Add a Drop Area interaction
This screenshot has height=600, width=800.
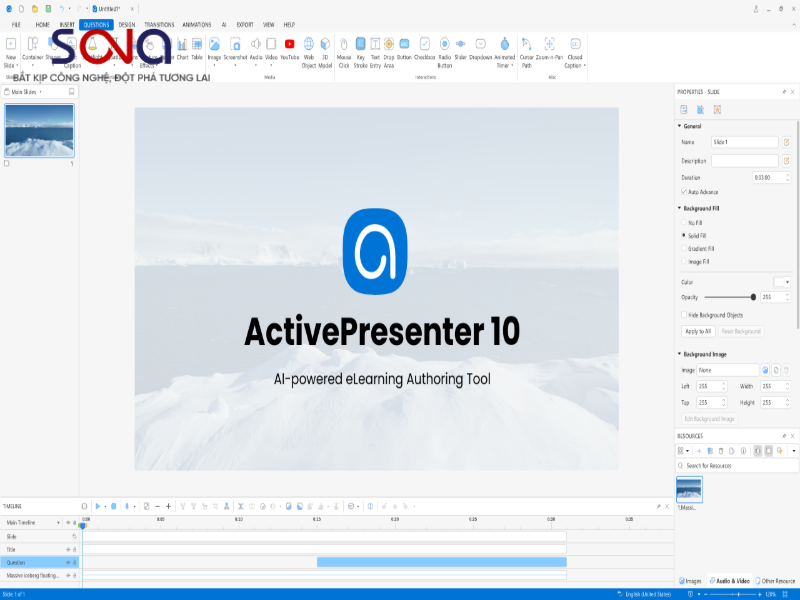(387, 44)
